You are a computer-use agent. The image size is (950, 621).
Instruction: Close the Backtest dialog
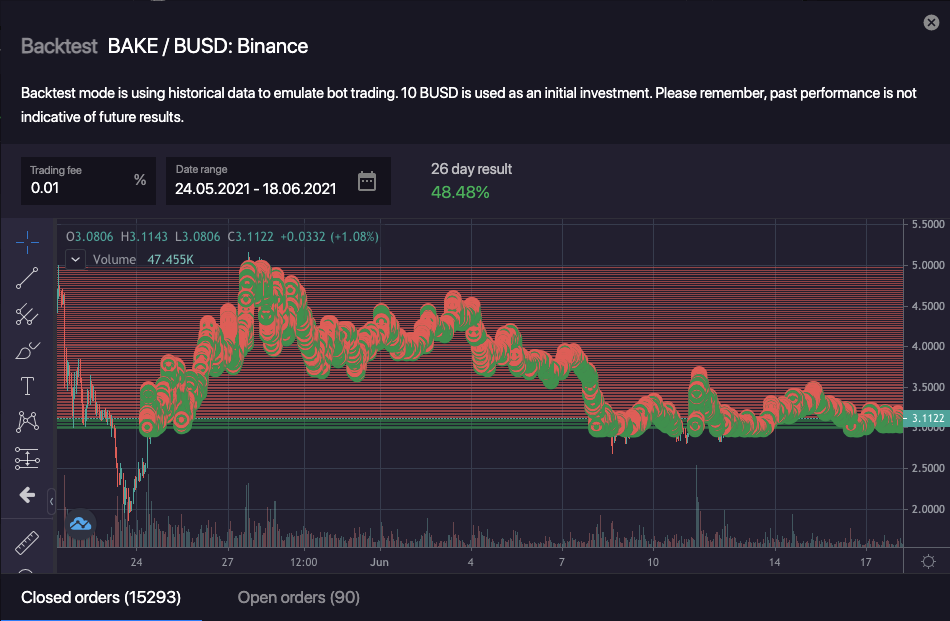pos(931,23)
